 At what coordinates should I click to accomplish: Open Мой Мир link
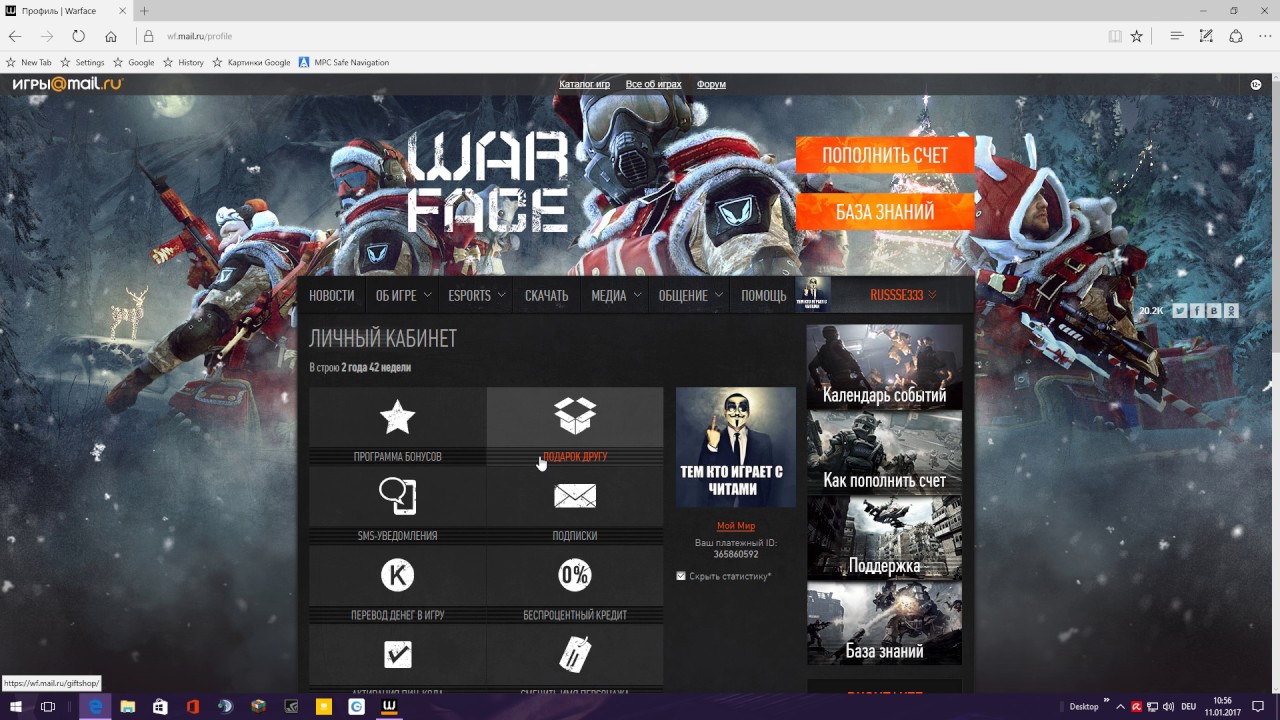click(x=736, y=526)
